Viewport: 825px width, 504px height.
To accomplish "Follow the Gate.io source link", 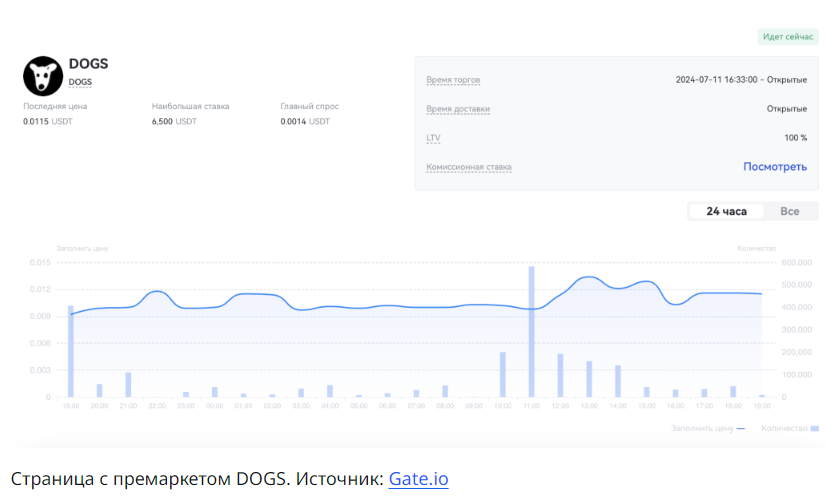I will tap(418, 479).
